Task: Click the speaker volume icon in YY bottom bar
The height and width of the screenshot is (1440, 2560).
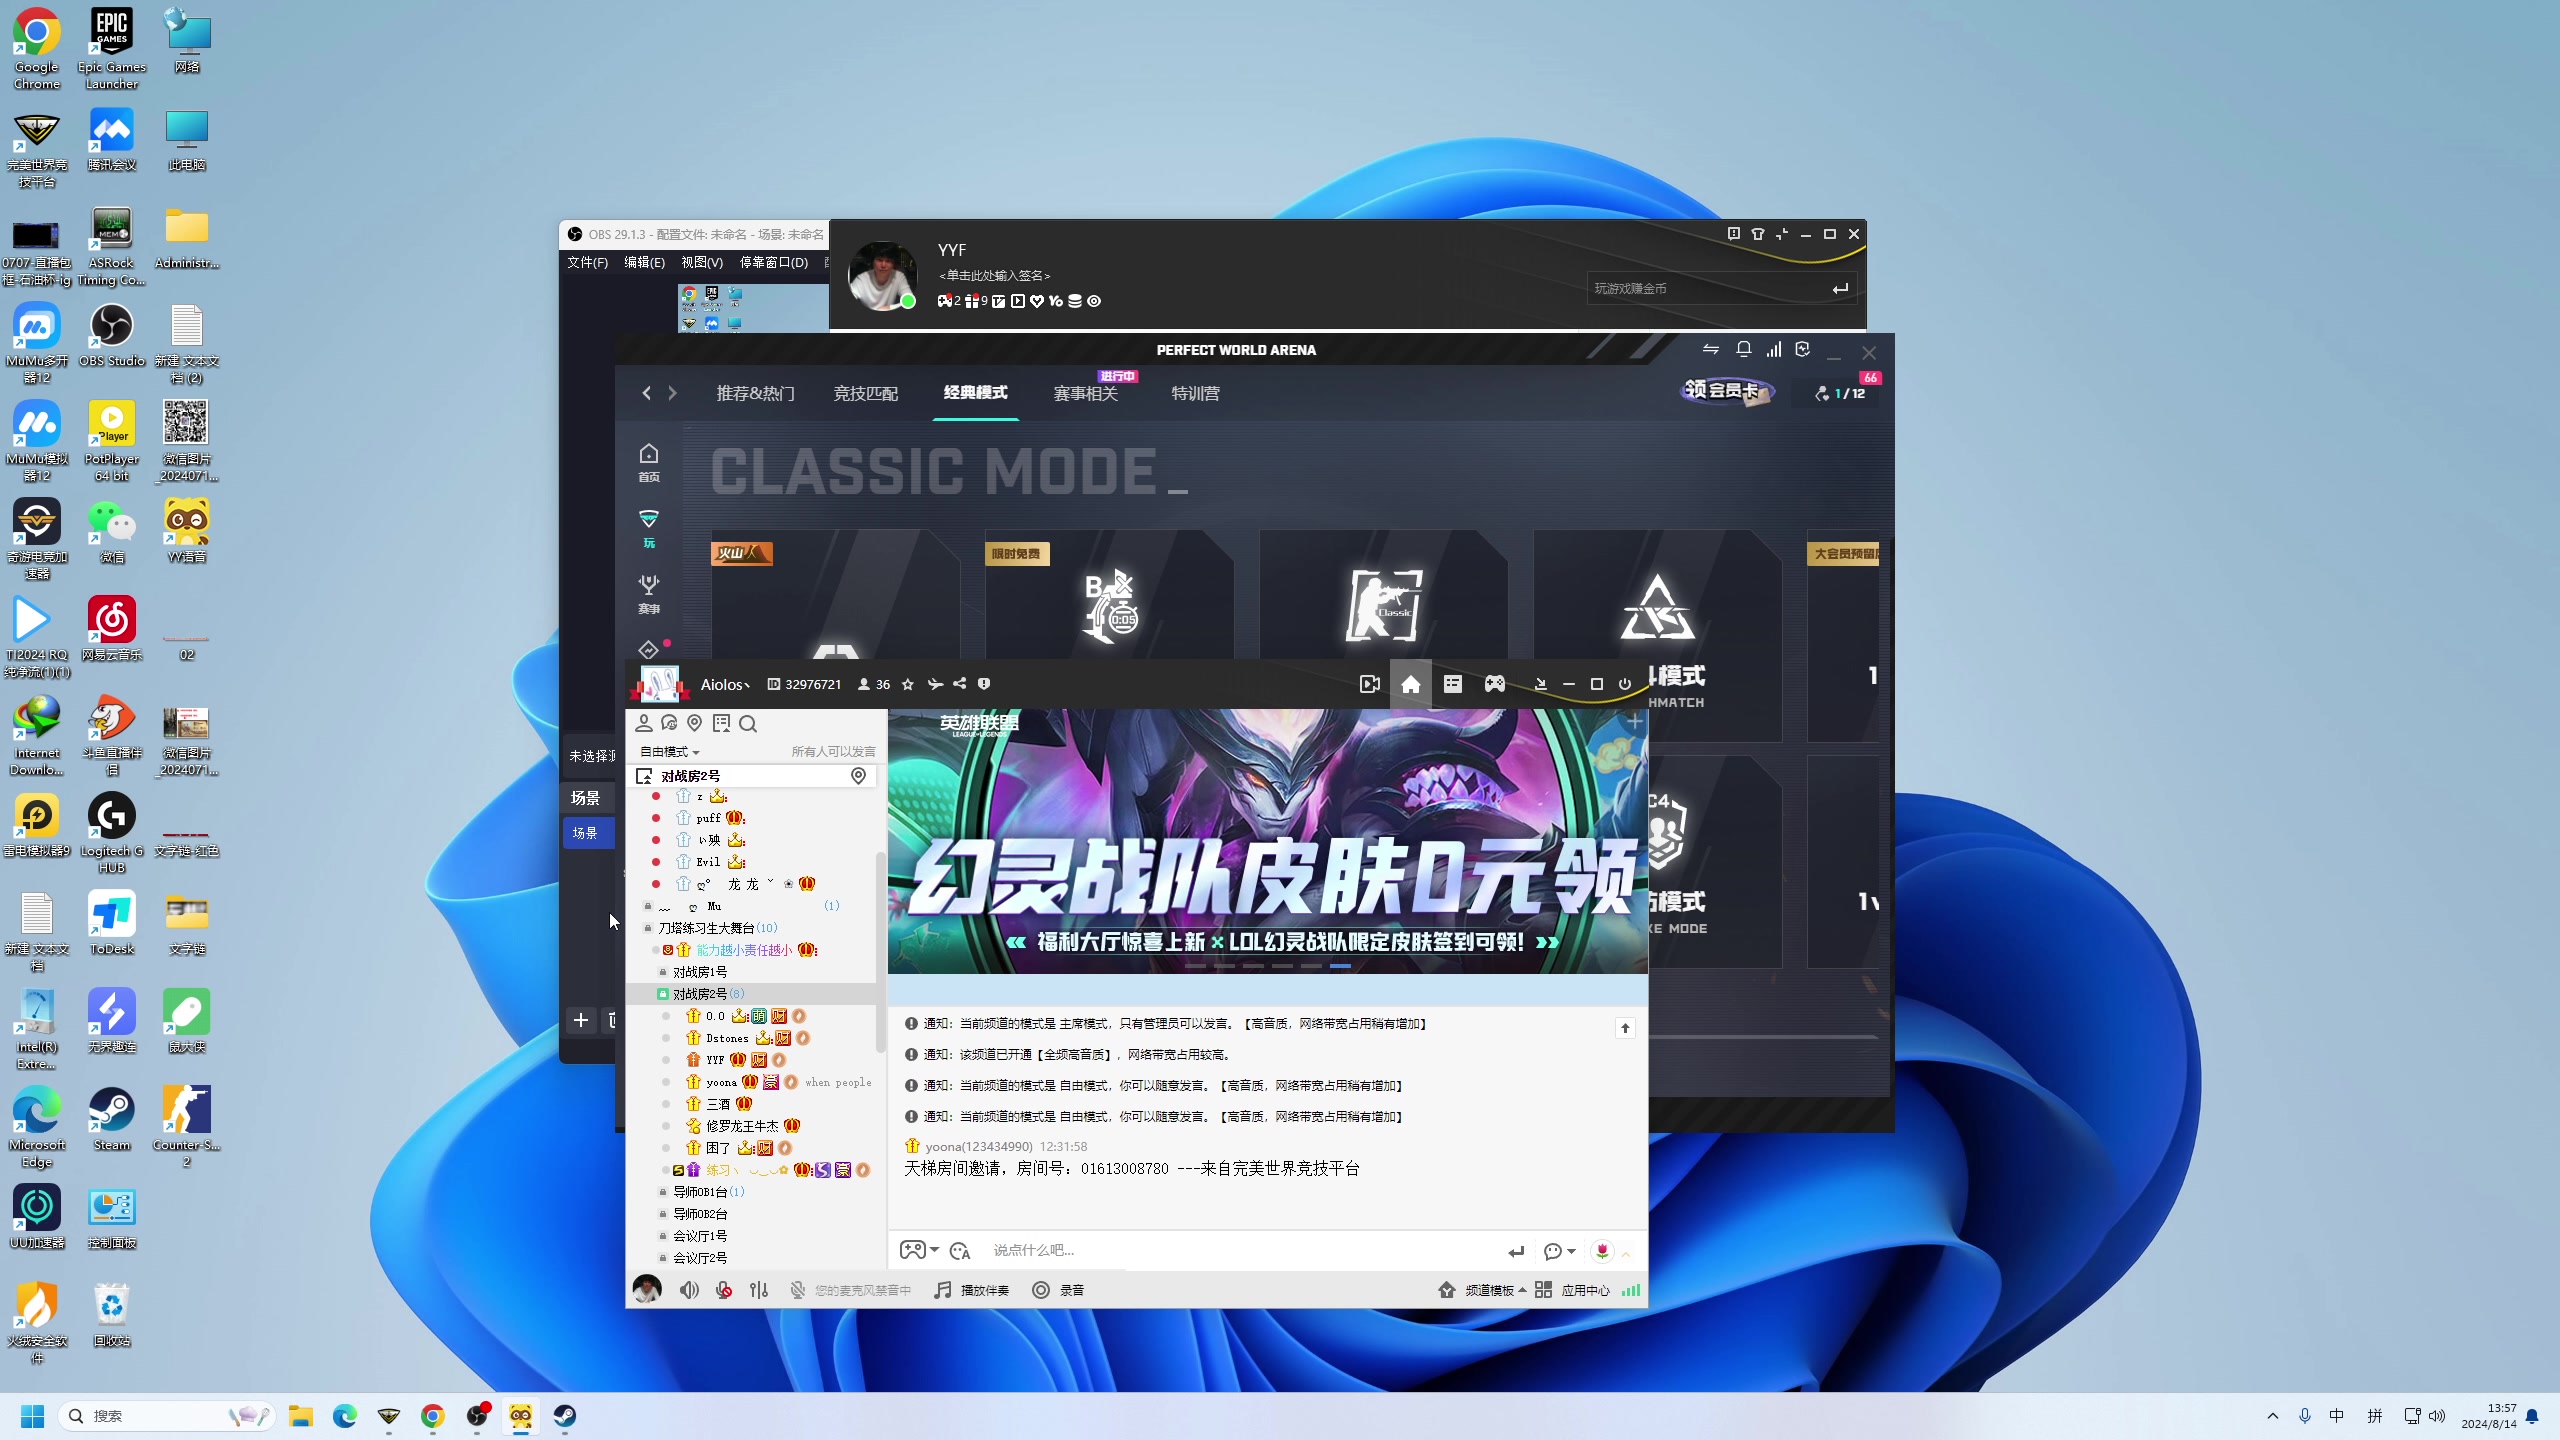Action: coord(689,1290)
